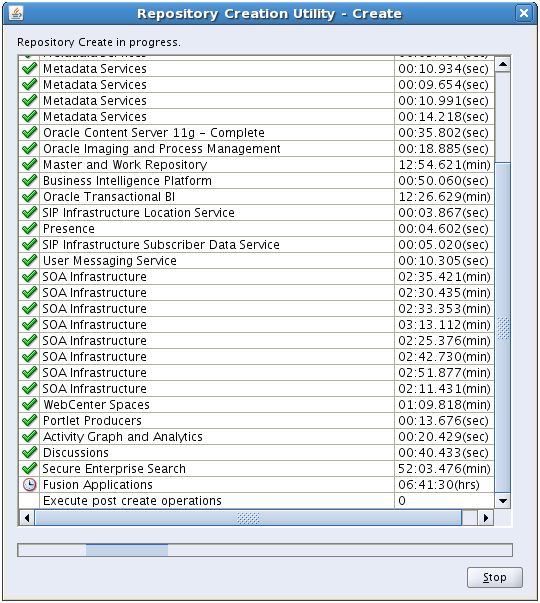Click the Java icon in the title bar
The height and width of the screenshot is (603, 540).
click(x=16, y=13)
